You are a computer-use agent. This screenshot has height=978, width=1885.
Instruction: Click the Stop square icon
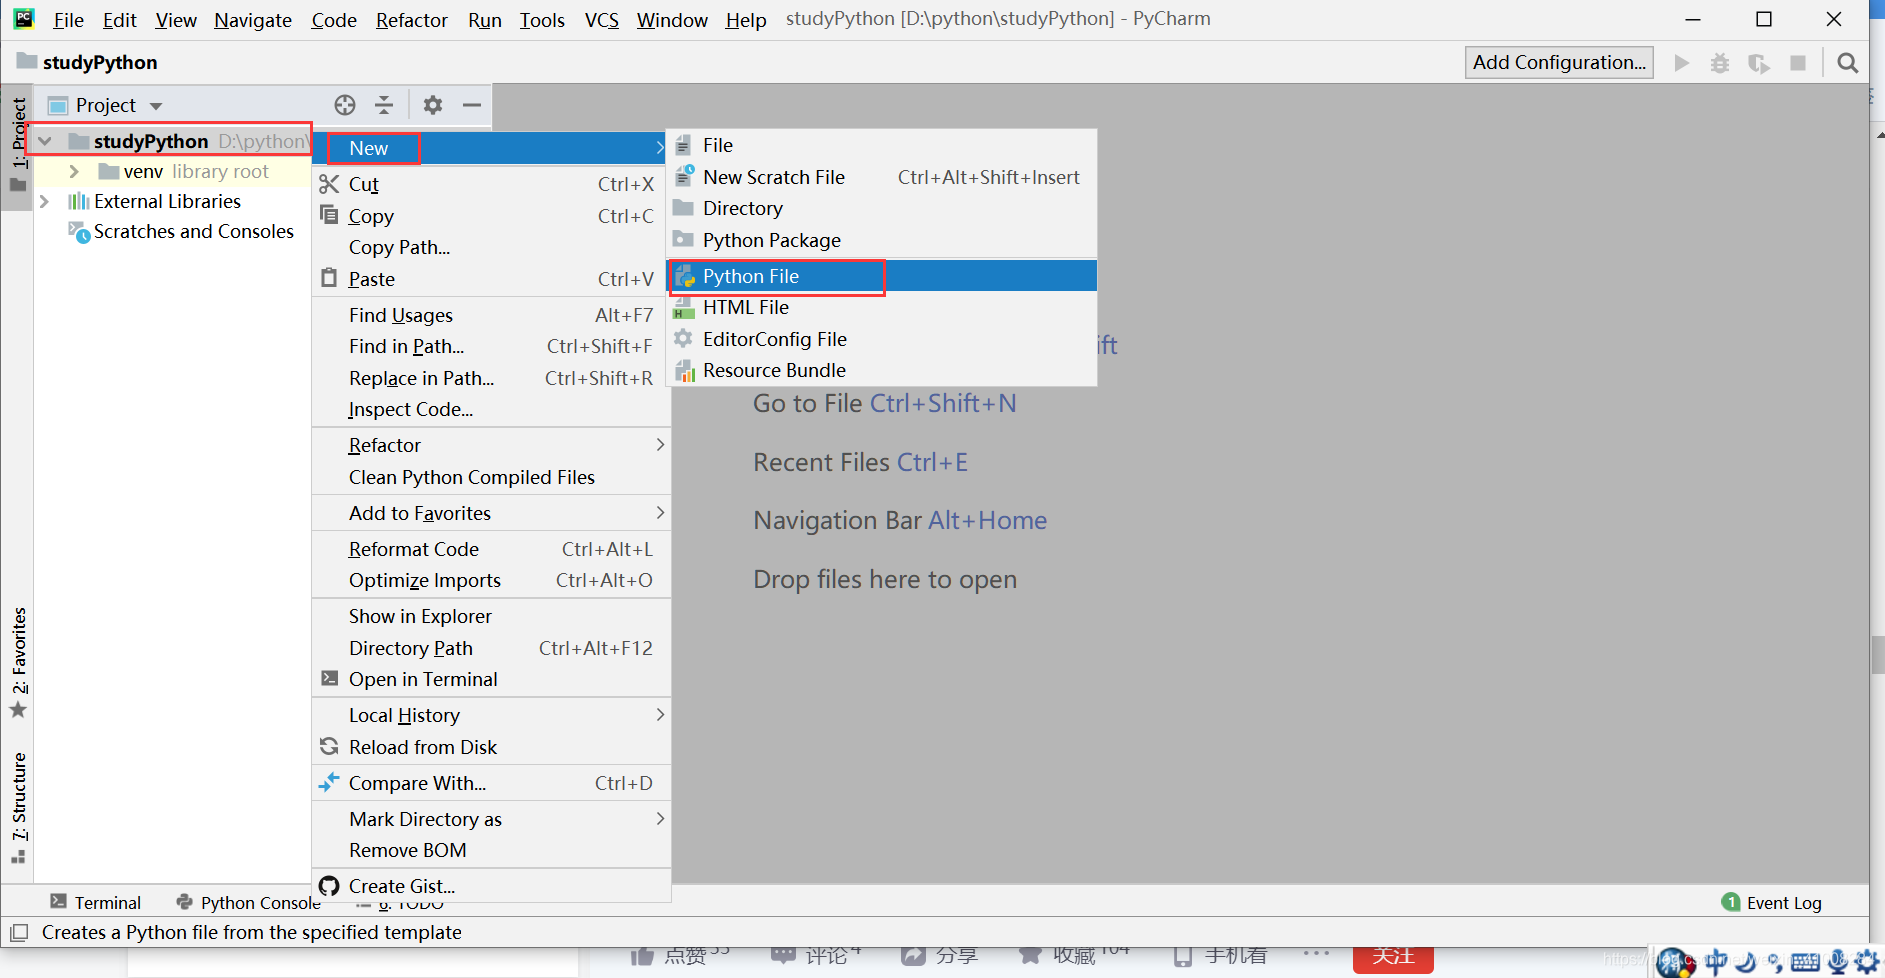(x=1798, y=63)
